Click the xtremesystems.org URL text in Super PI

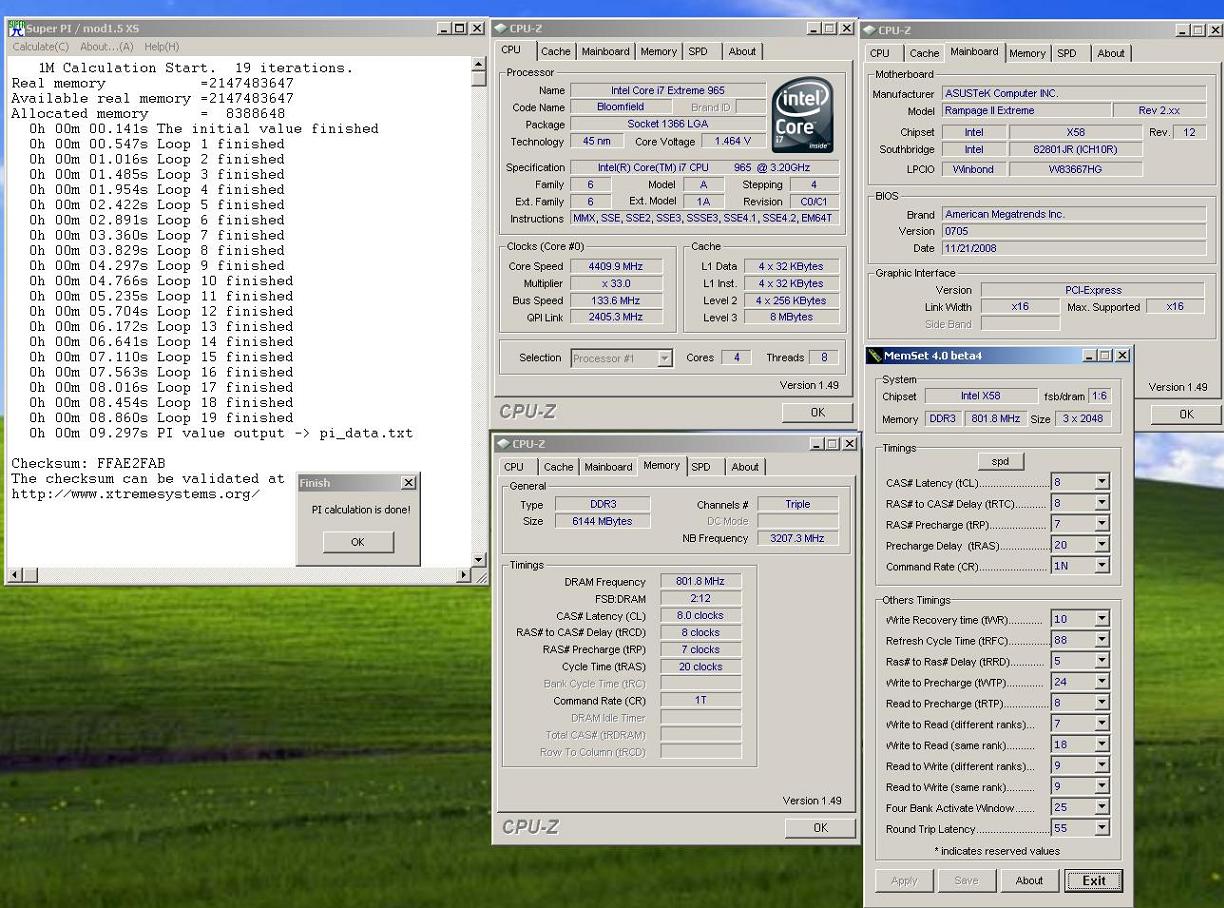(x=135, y=494)
